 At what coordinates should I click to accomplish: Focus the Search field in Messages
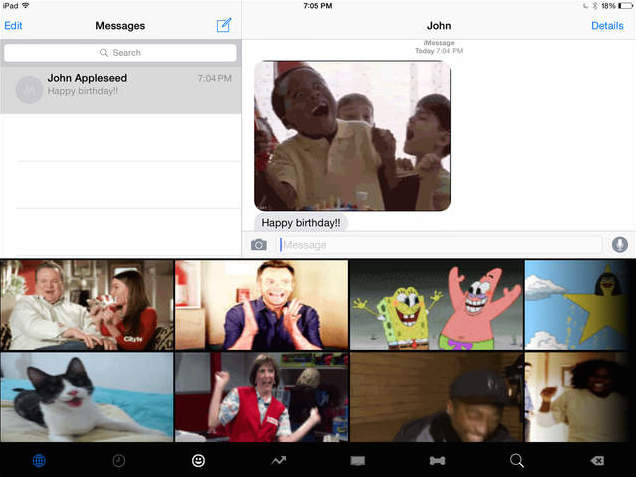tap(120, 52)
